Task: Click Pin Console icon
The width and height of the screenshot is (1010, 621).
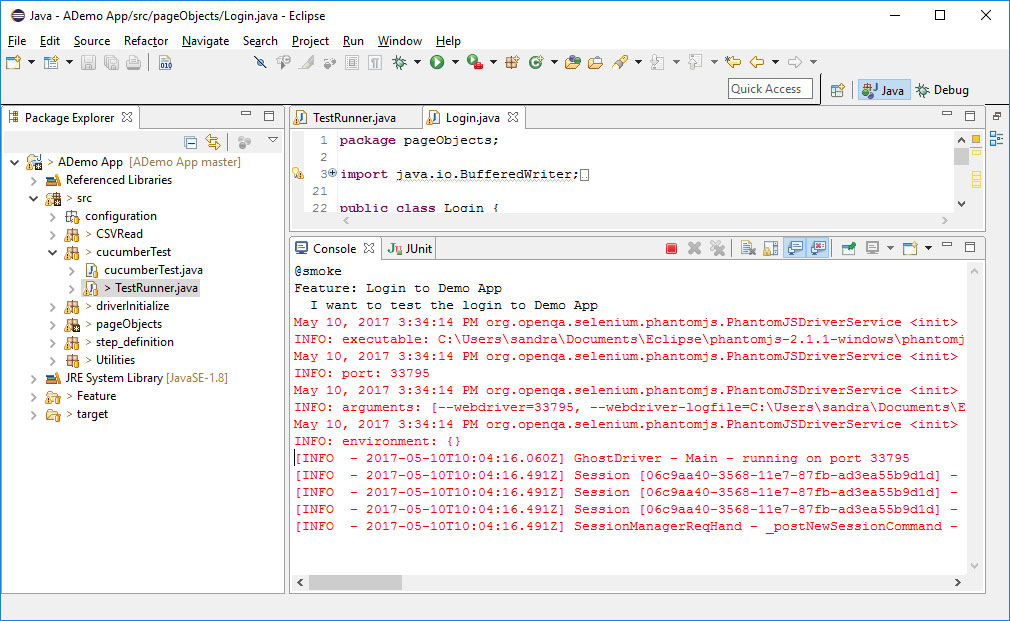Action: click(848, 249)
